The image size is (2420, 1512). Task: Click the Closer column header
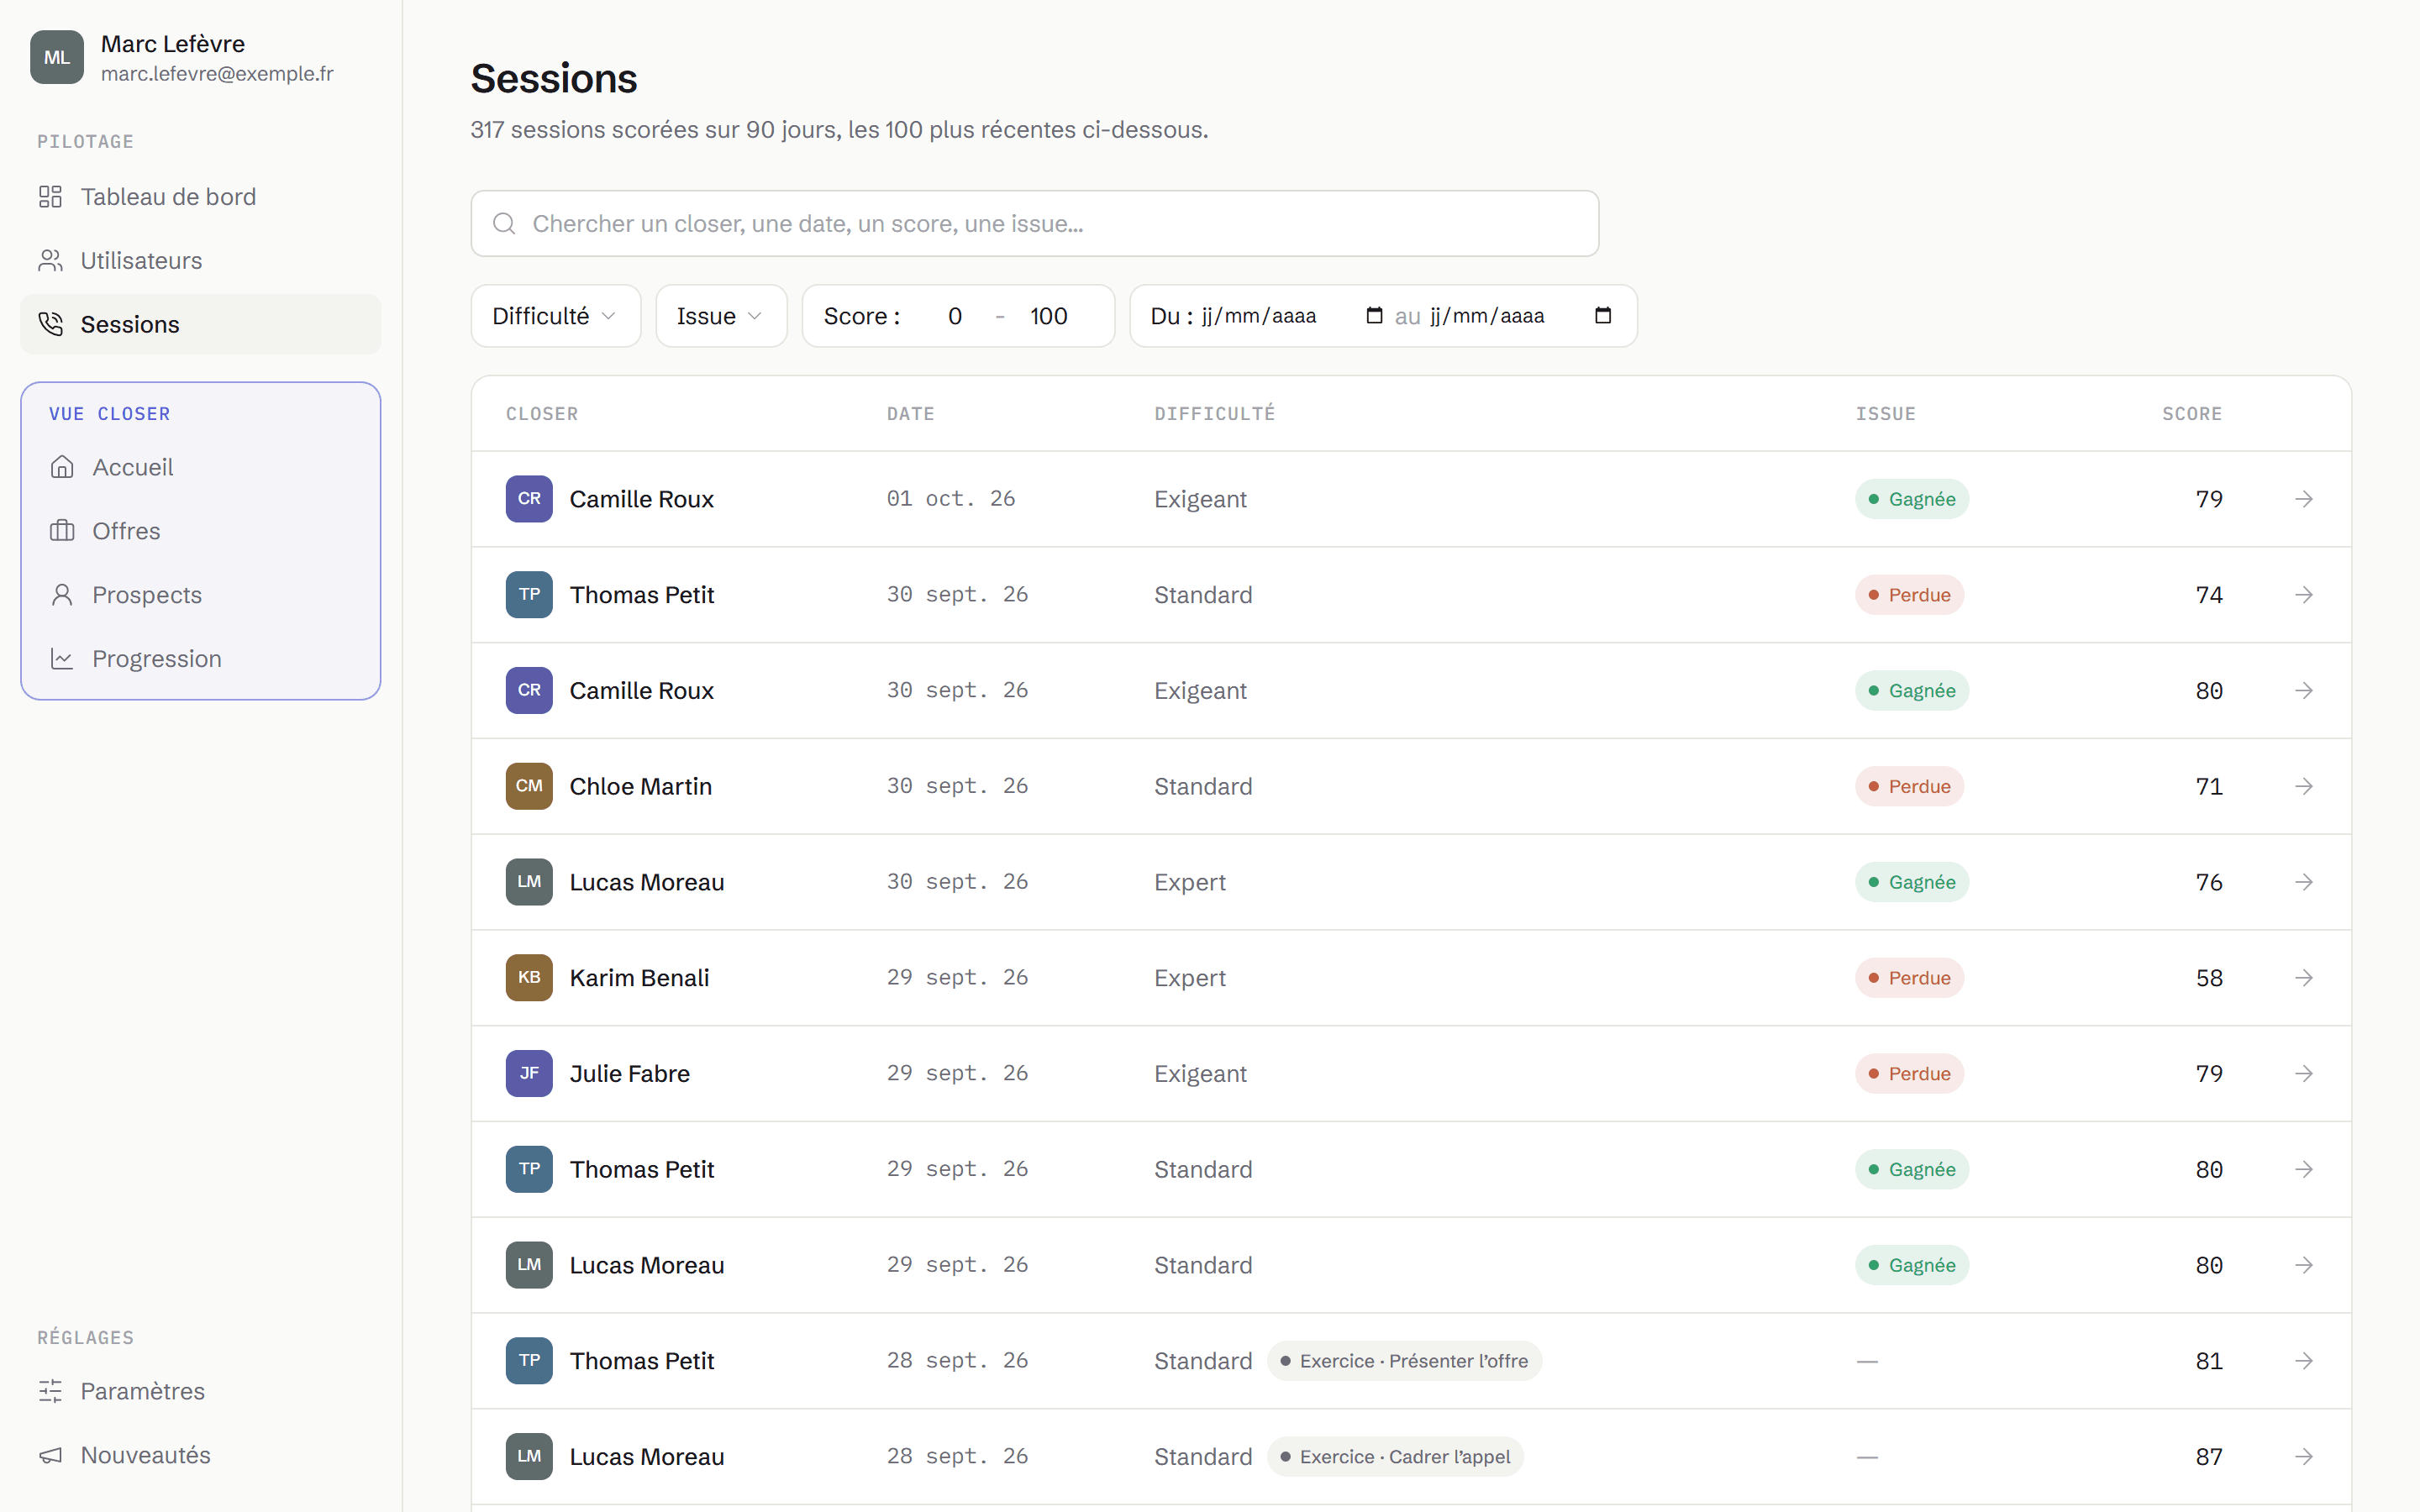542,414
